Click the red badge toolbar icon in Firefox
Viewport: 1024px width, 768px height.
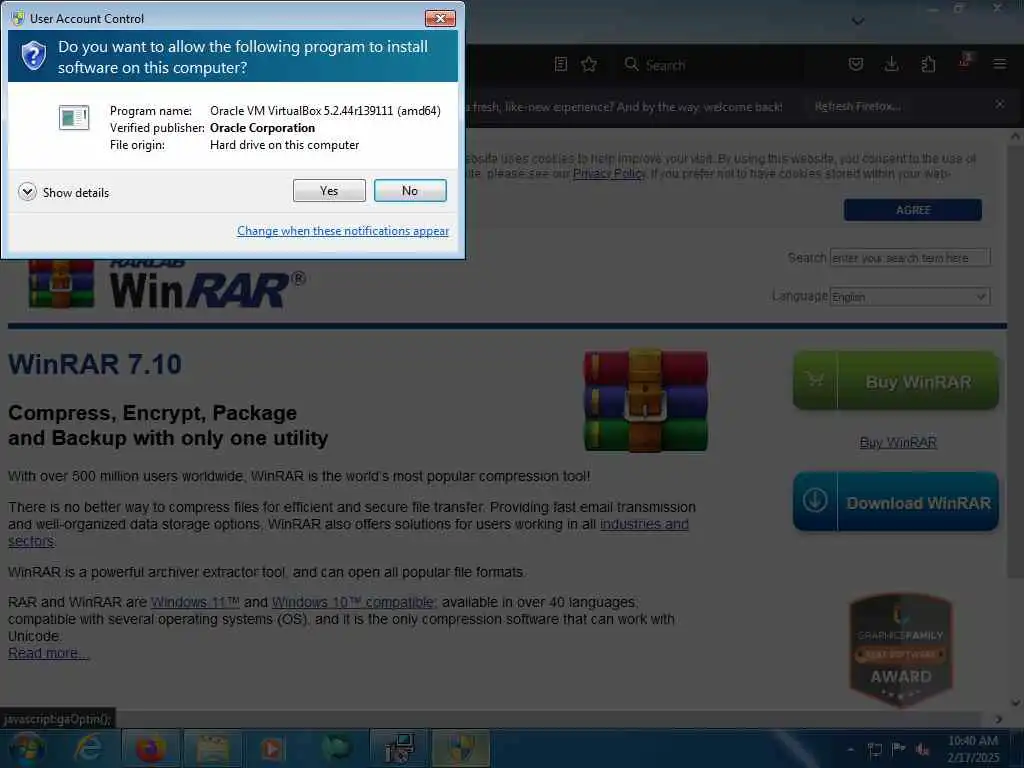pos(965,61)
